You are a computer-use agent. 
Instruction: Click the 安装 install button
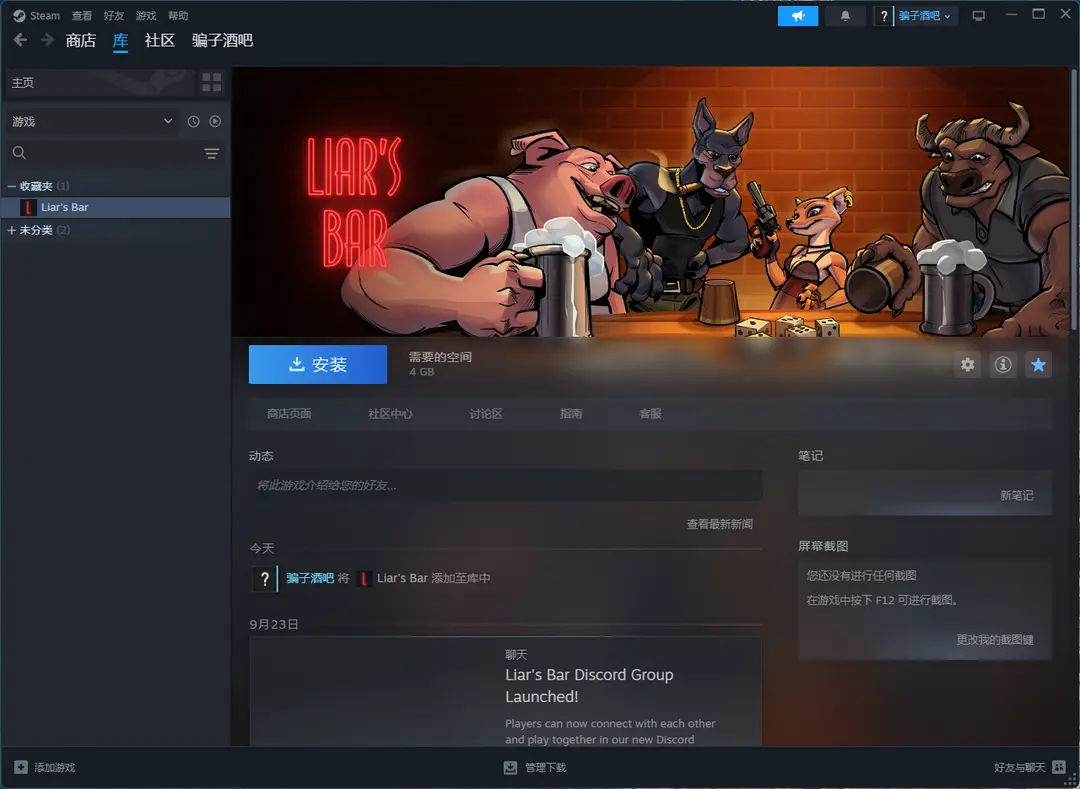pos(318,364)
